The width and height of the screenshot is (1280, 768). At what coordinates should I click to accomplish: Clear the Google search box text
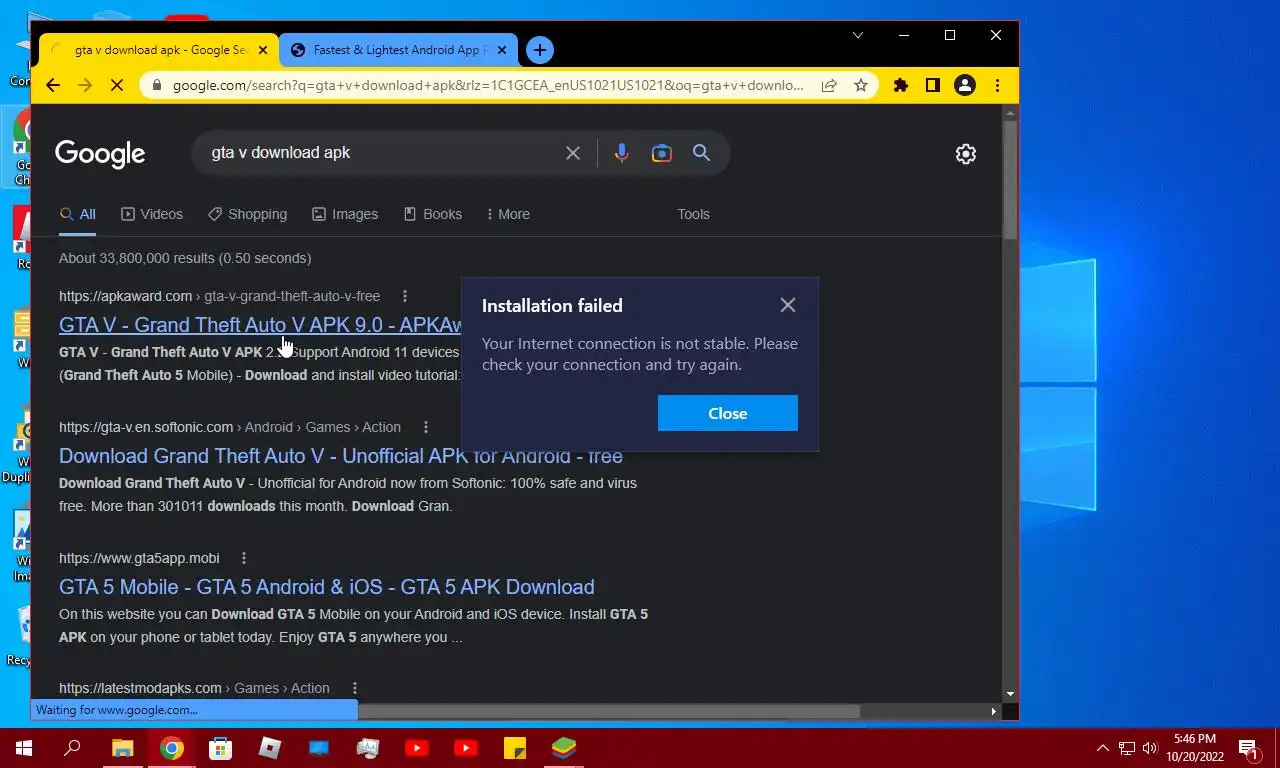point(573,153)
